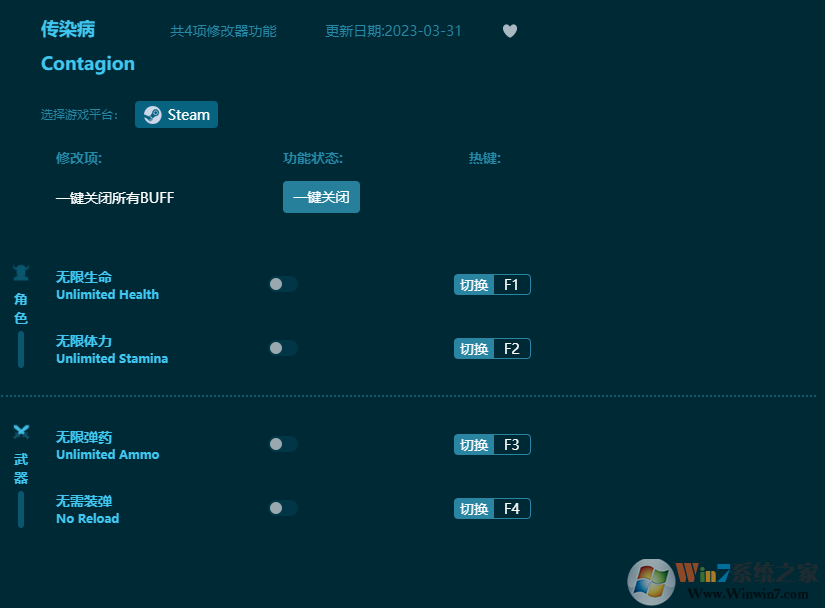The width and height of the screenshot is (825, 608).
Task: Click the F4 hotkey field
Action: point(512,509)
